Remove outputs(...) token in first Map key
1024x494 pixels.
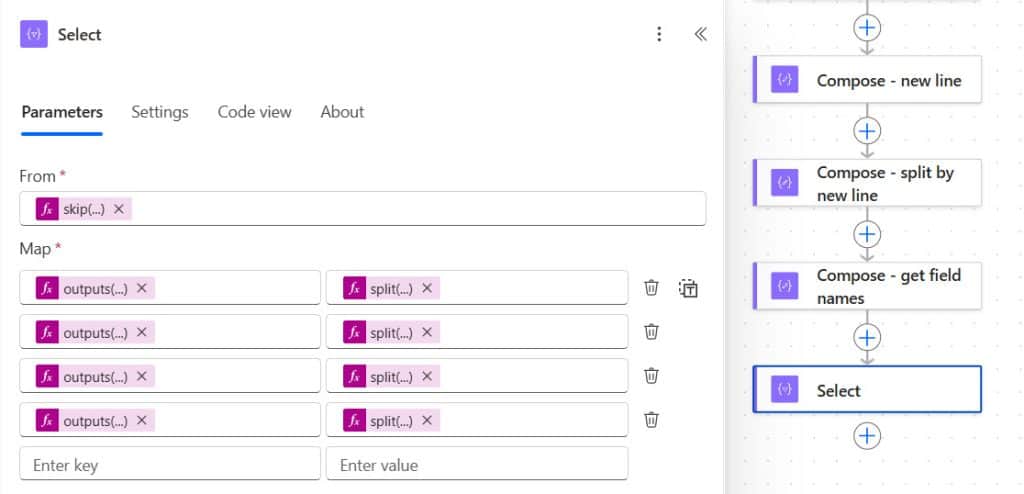pyautogui.click(x=142, y=288)
